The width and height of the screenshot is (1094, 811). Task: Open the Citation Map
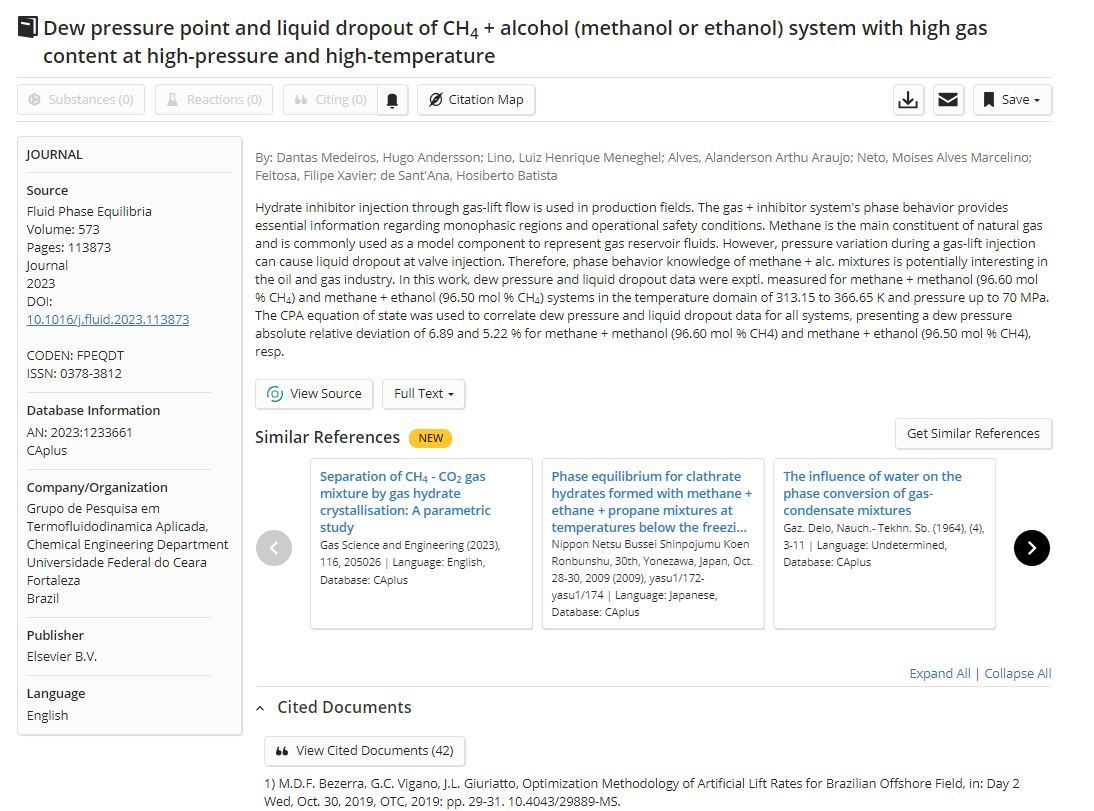coord(476,100)
